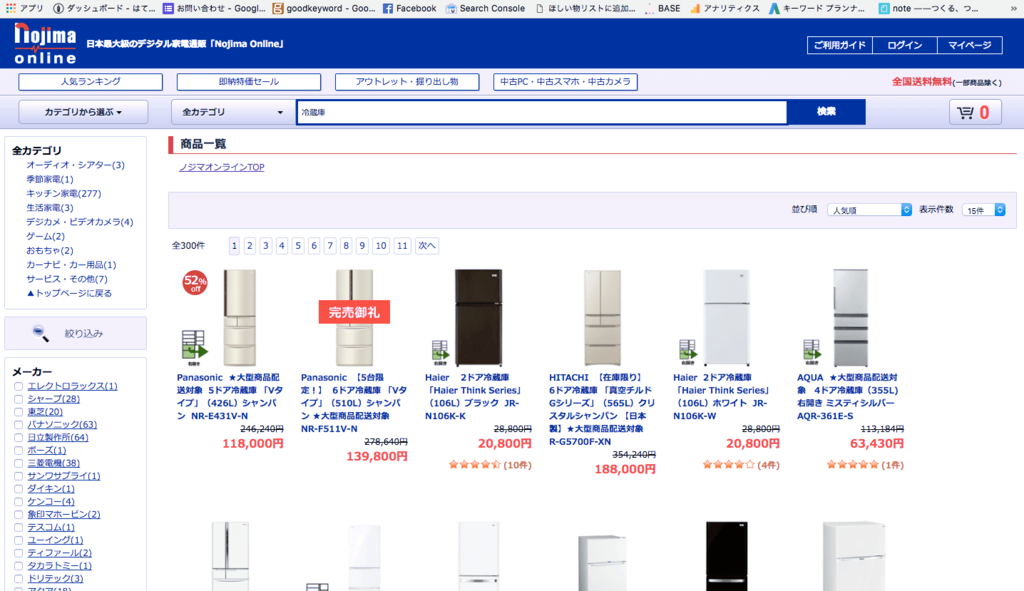The width and height of the screenshot is (1024, 591).
Task: Open black Haier JR-N106K-K refrigerator image
Action: 479,318
